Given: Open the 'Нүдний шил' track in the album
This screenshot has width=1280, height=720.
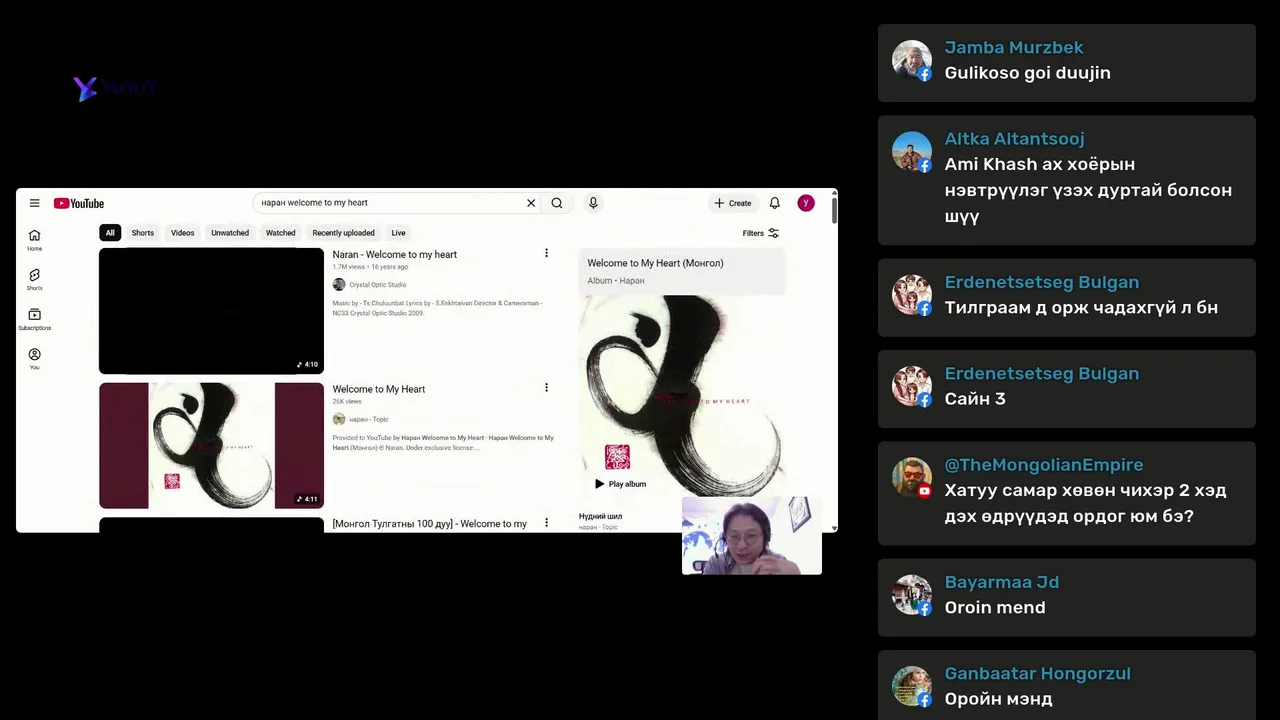Looking at the screenshot, I should click(x=600, y=516).
